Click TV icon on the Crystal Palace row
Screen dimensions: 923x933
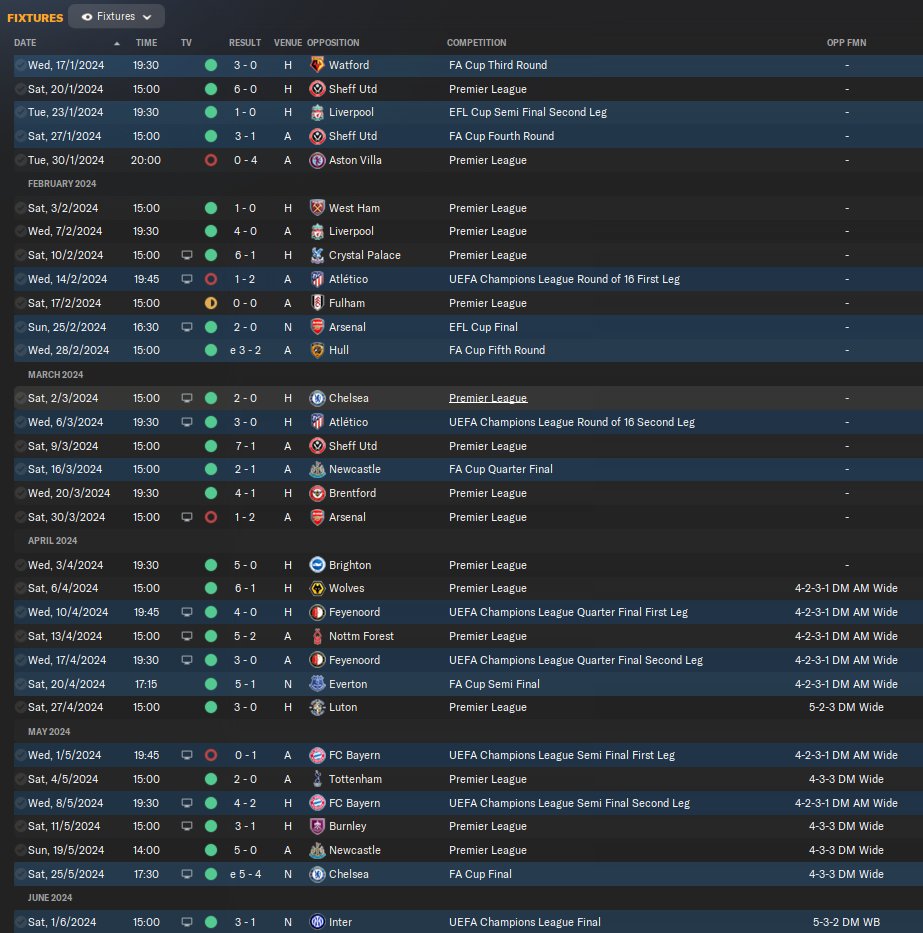[x=187, y=255]
